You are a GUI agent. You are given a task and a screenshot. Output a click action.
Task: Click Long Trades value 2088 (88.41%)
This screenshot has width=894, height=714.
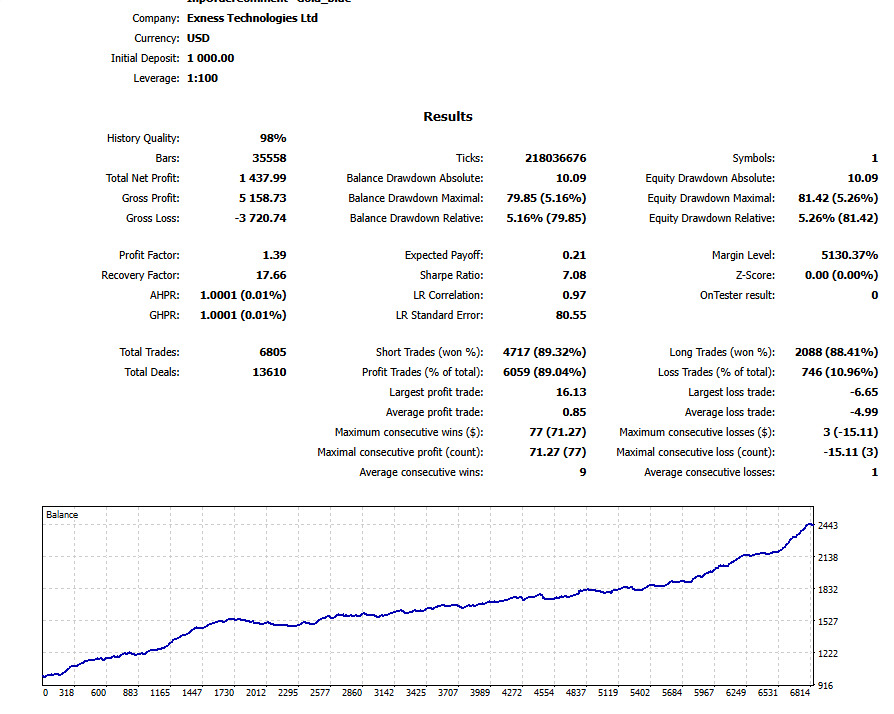point(836,352)
